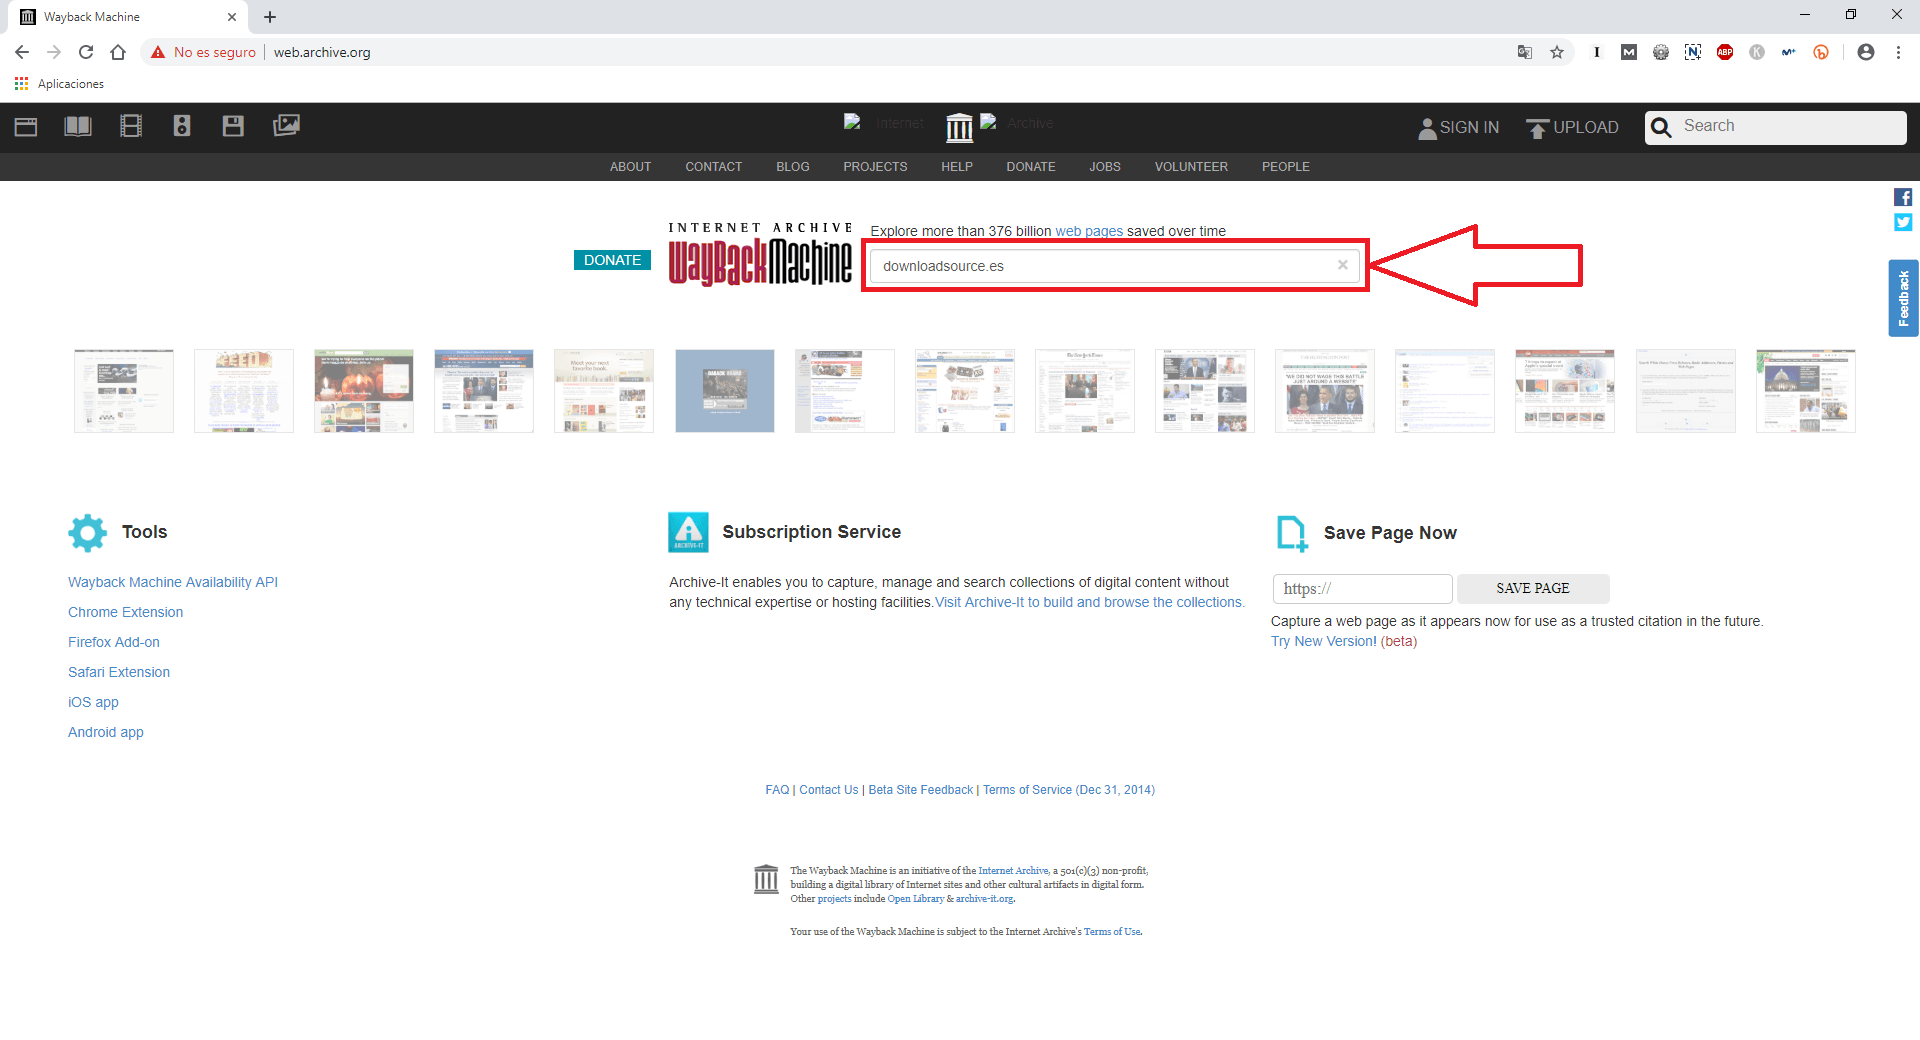
Task: Open the HELP menu item
Action: pos(957,167)
